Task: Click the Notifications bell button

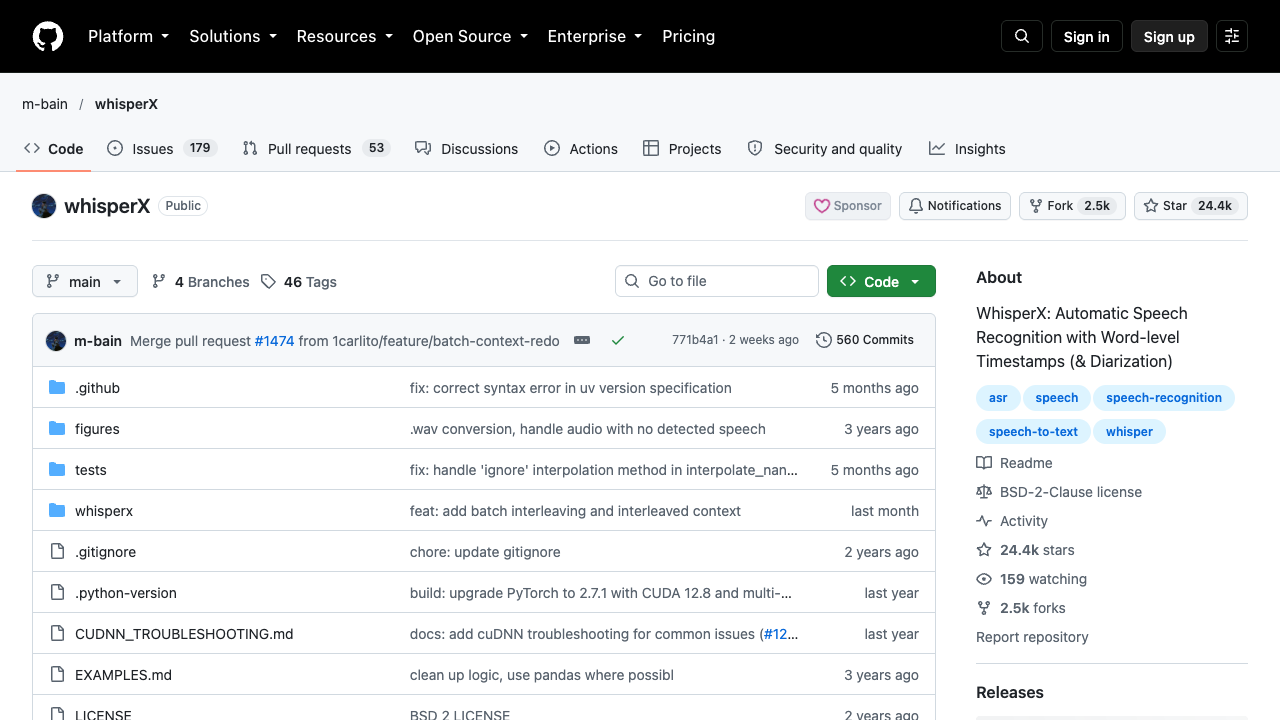Action: (x=955, y=206)
